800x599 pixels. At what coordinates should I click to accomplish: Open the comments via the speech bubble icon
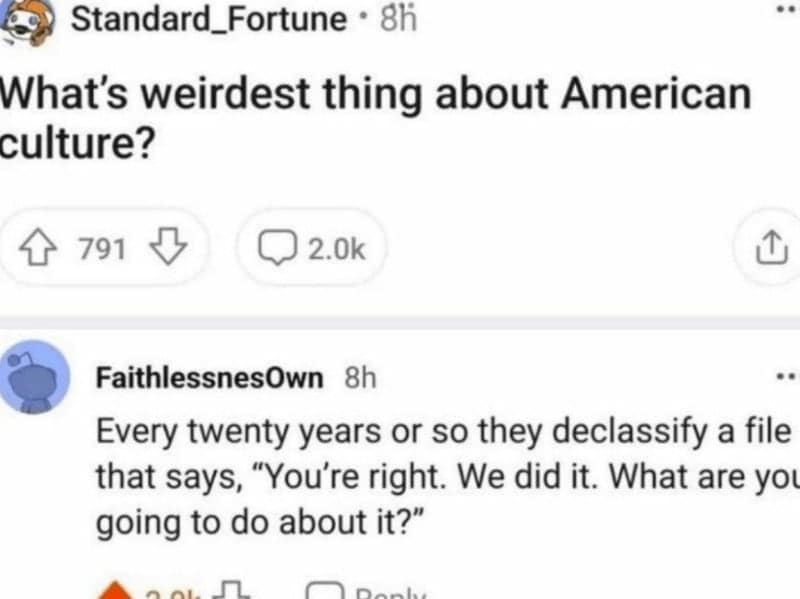[278, 248]
